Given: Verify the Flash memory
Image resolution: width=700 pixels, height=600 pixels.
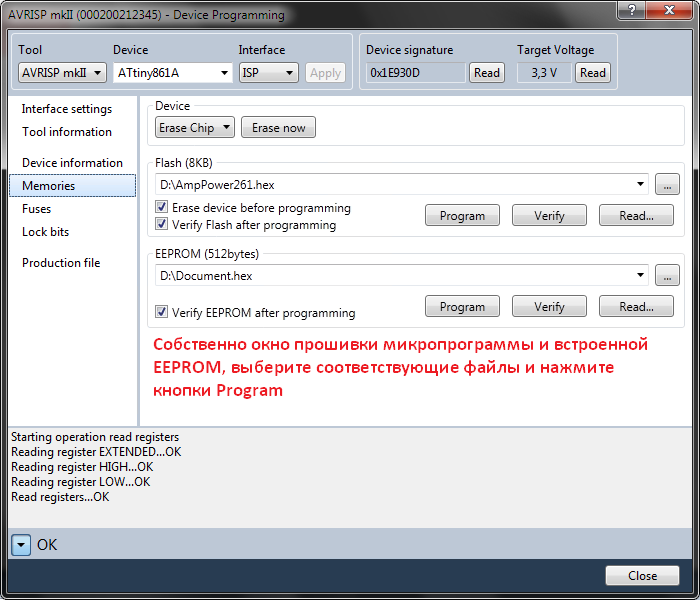Looking at the screenshot, I should click(549, 216).
